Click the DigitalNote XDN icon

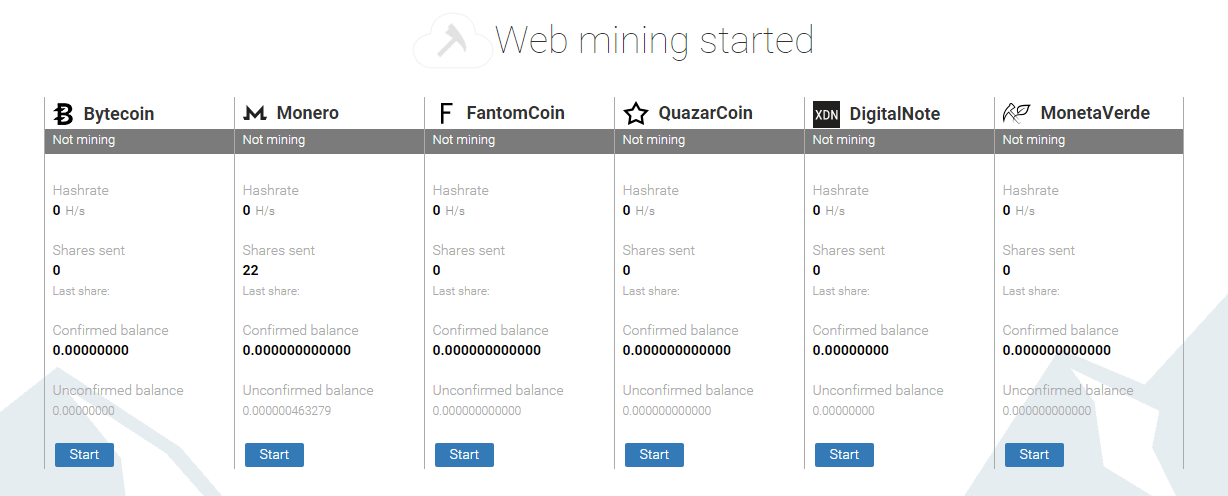(826, 114)
